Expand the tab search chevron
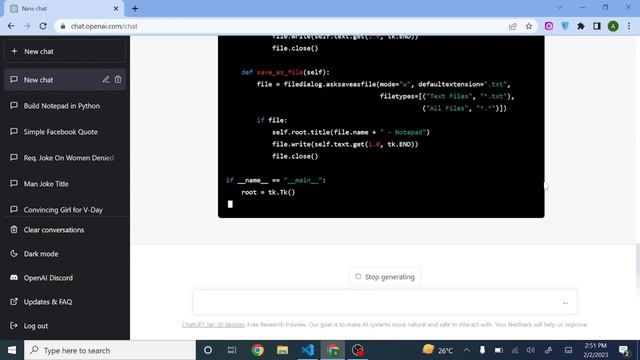The image size is (640, 360). (559, 7)
